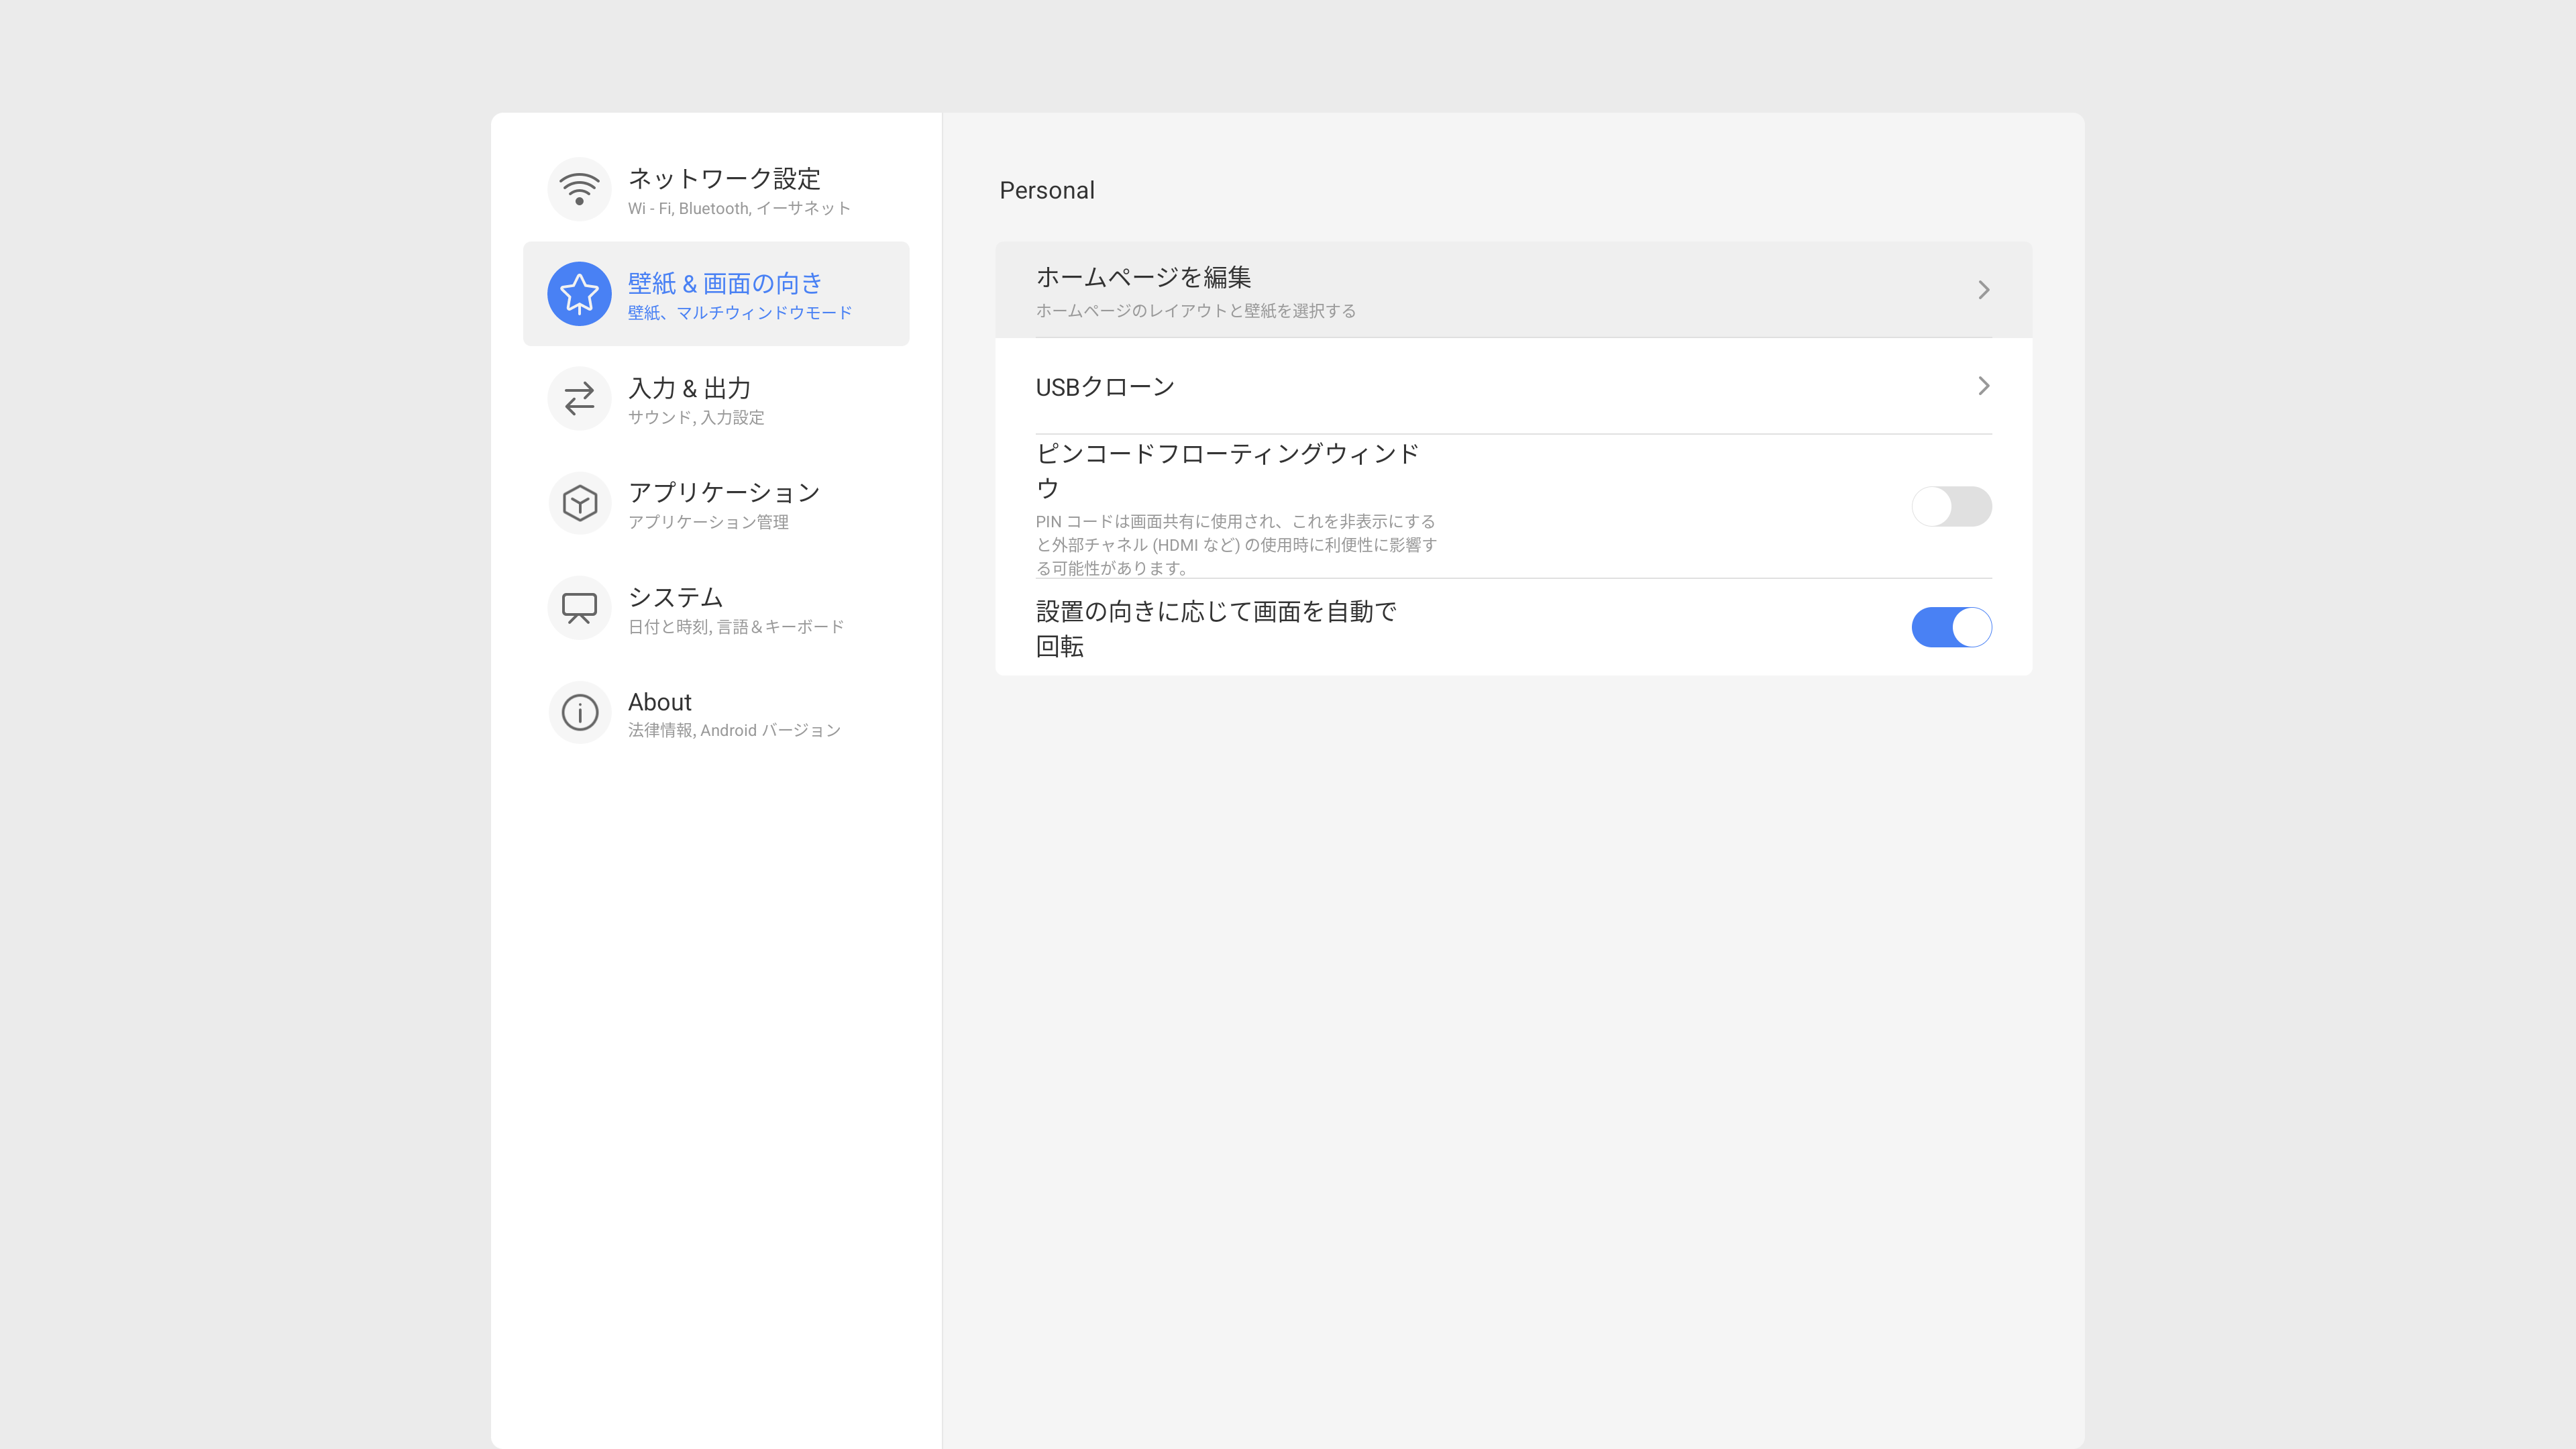The height and width of the screenshot is (1449, 2576).
Task: Click the applications cube icon
Action: 579,503
